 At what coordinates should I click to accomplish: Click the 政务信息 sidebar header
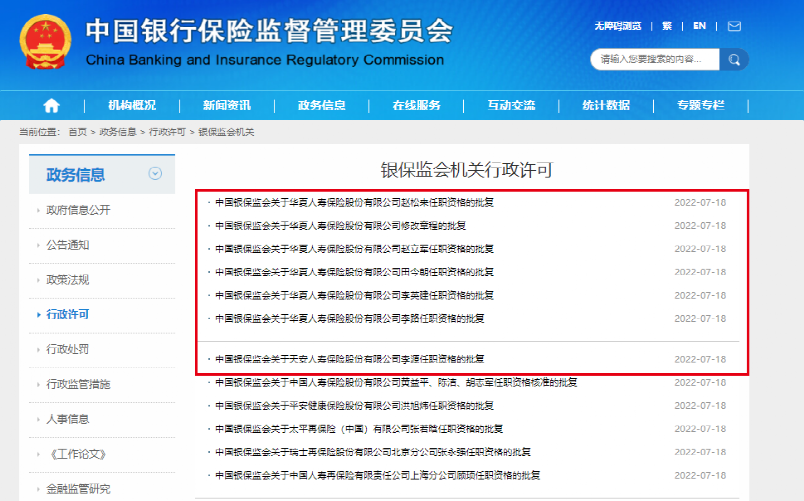coord(75,174)
